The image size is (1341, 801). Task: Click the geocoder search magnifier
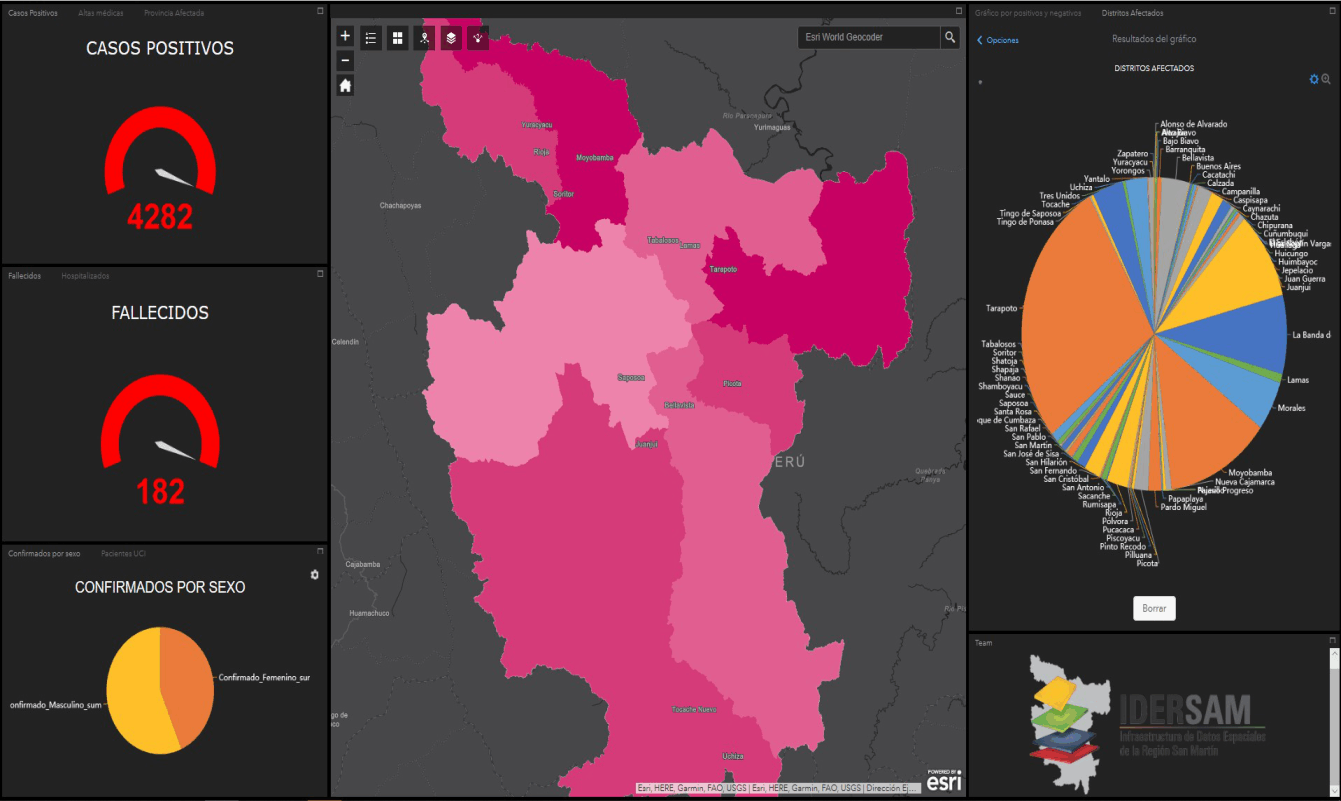(949, 38)
